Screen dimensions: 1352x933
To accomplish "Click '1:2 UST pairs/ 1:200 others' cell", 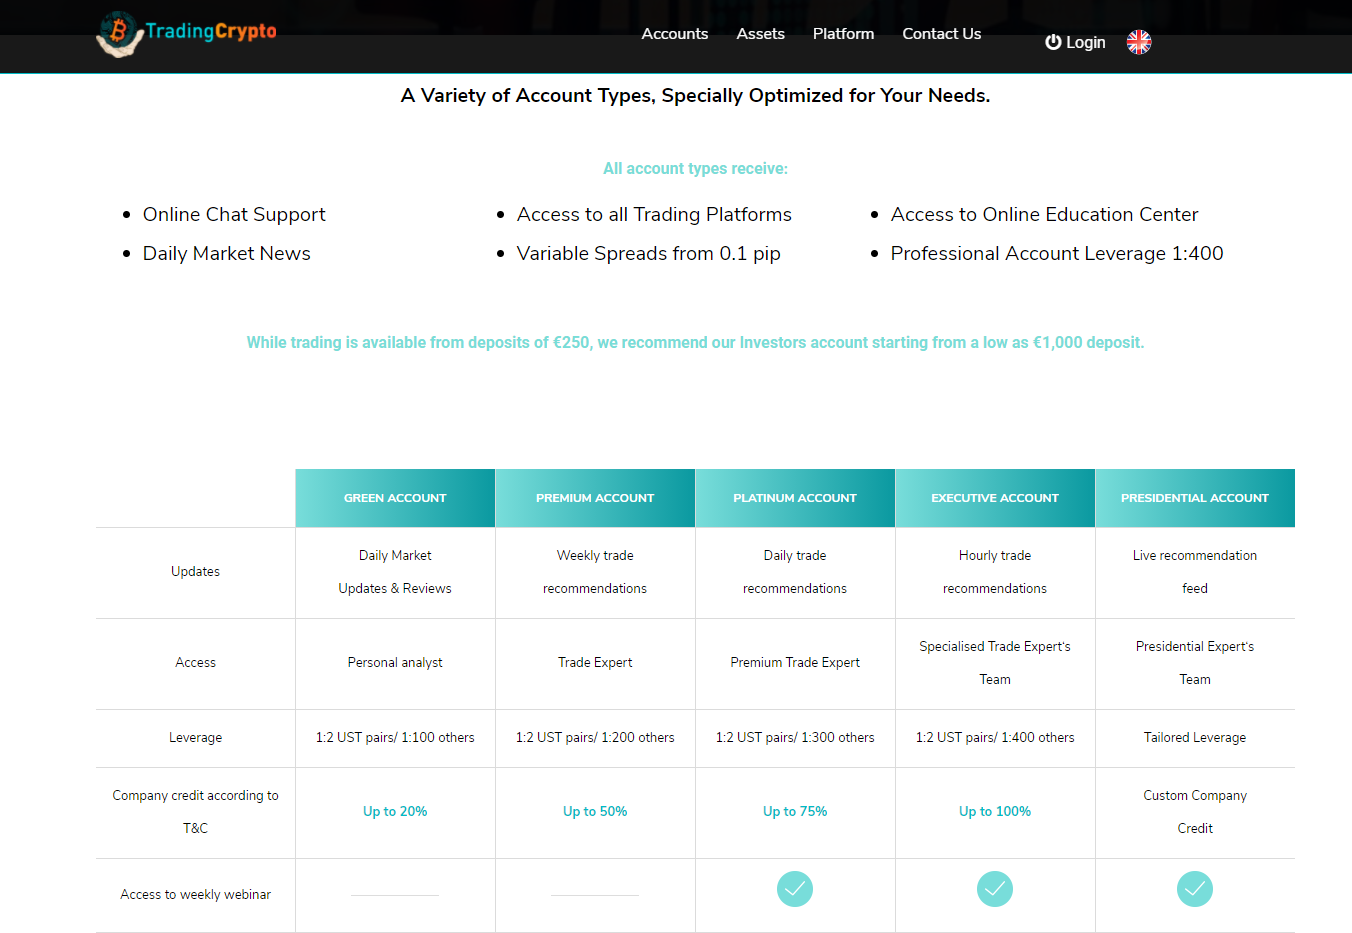I will [595, 738].
